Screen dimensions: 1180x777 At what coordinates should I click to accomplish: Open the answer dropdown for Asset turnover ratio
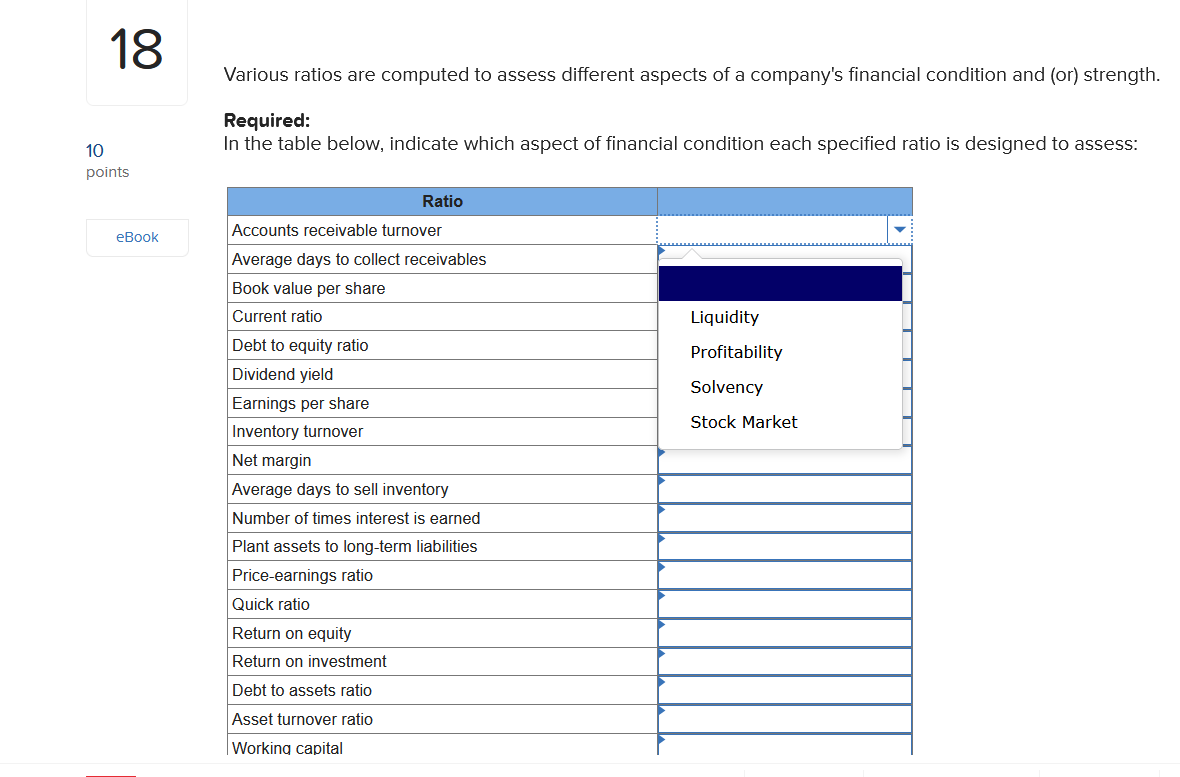pyautogui.click(x=785, y=718)
